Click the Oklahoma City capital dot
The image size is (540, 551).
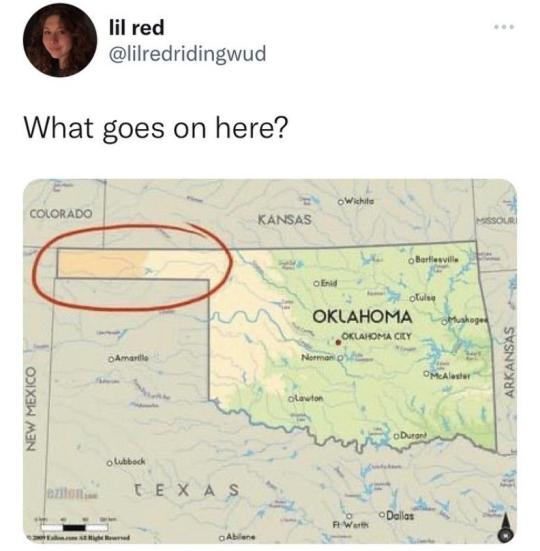tap(338, 342)
